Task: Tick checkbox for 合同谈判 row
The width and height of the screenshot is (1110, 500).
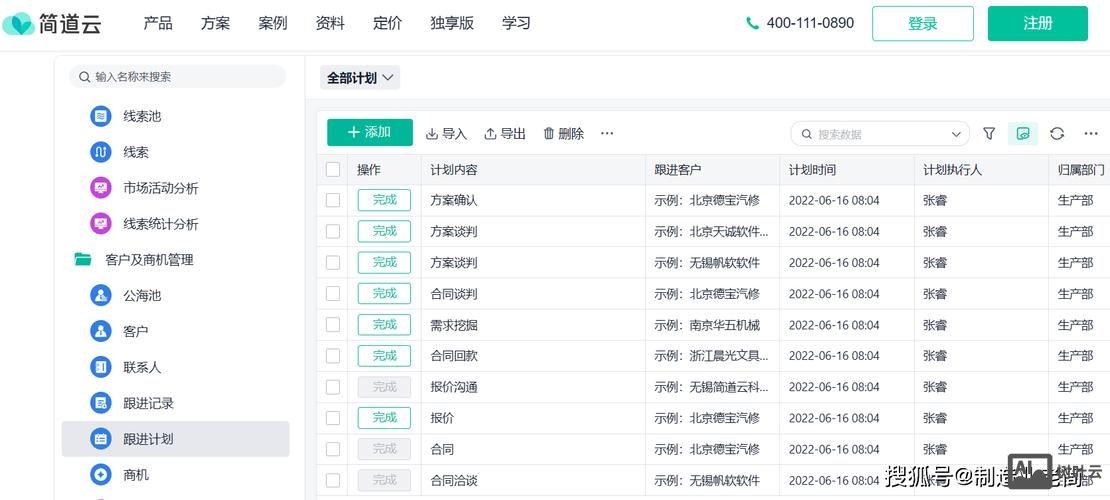Action: tap(333, 294)
